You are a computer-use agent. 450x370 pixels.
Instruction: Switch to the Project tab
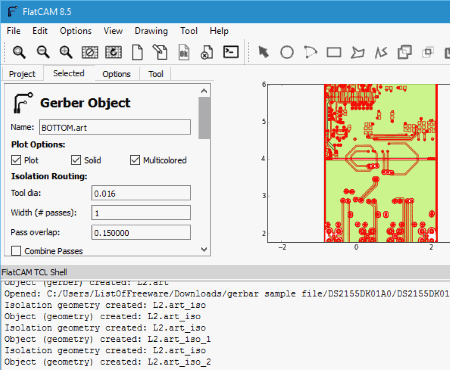[22, 74]
